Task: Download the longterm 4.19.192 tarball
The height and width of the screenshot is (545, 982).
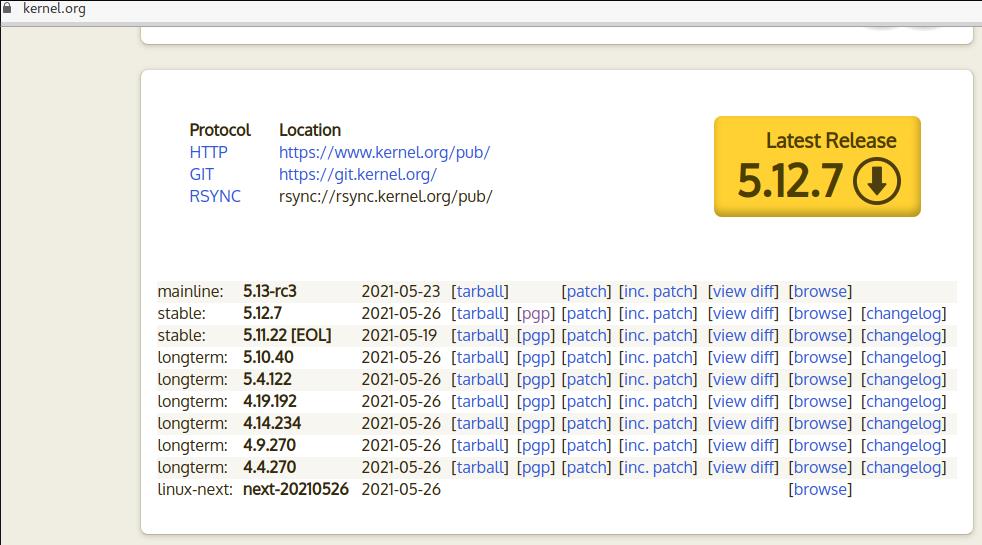Action: (480, 401)
